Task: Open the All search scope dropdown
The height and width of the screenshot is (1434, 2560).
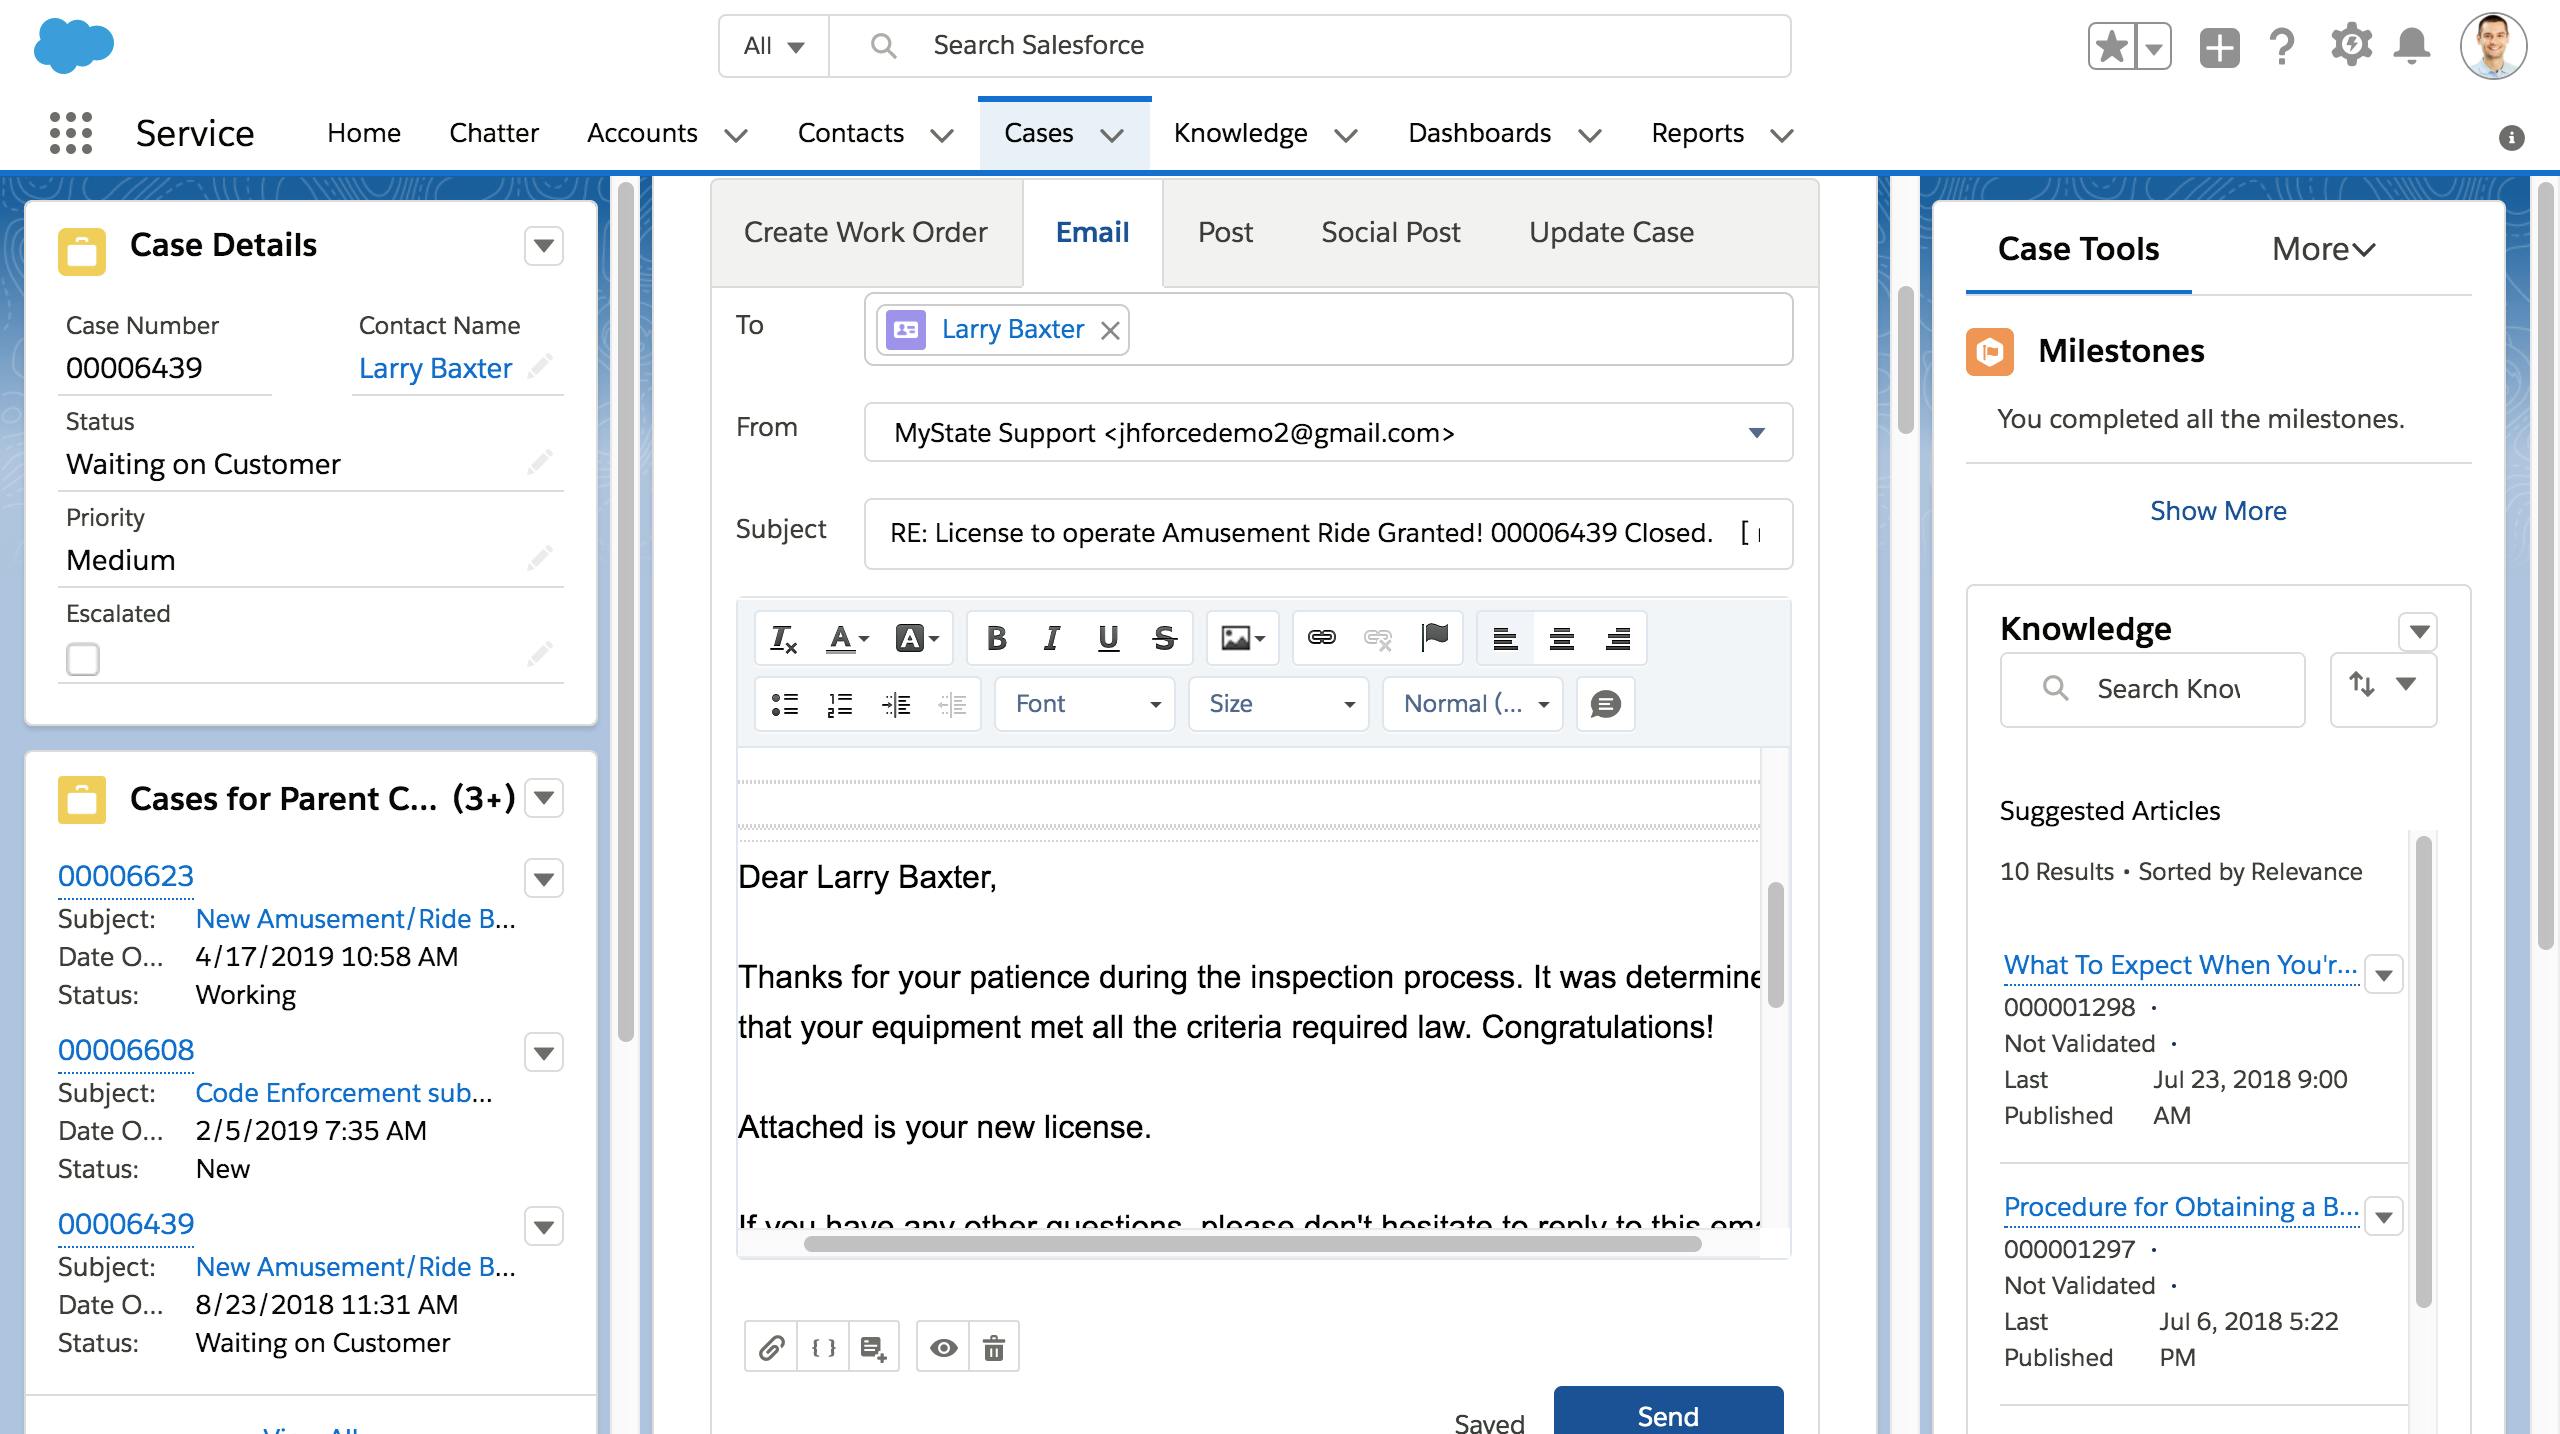Action: coord(774,46)
